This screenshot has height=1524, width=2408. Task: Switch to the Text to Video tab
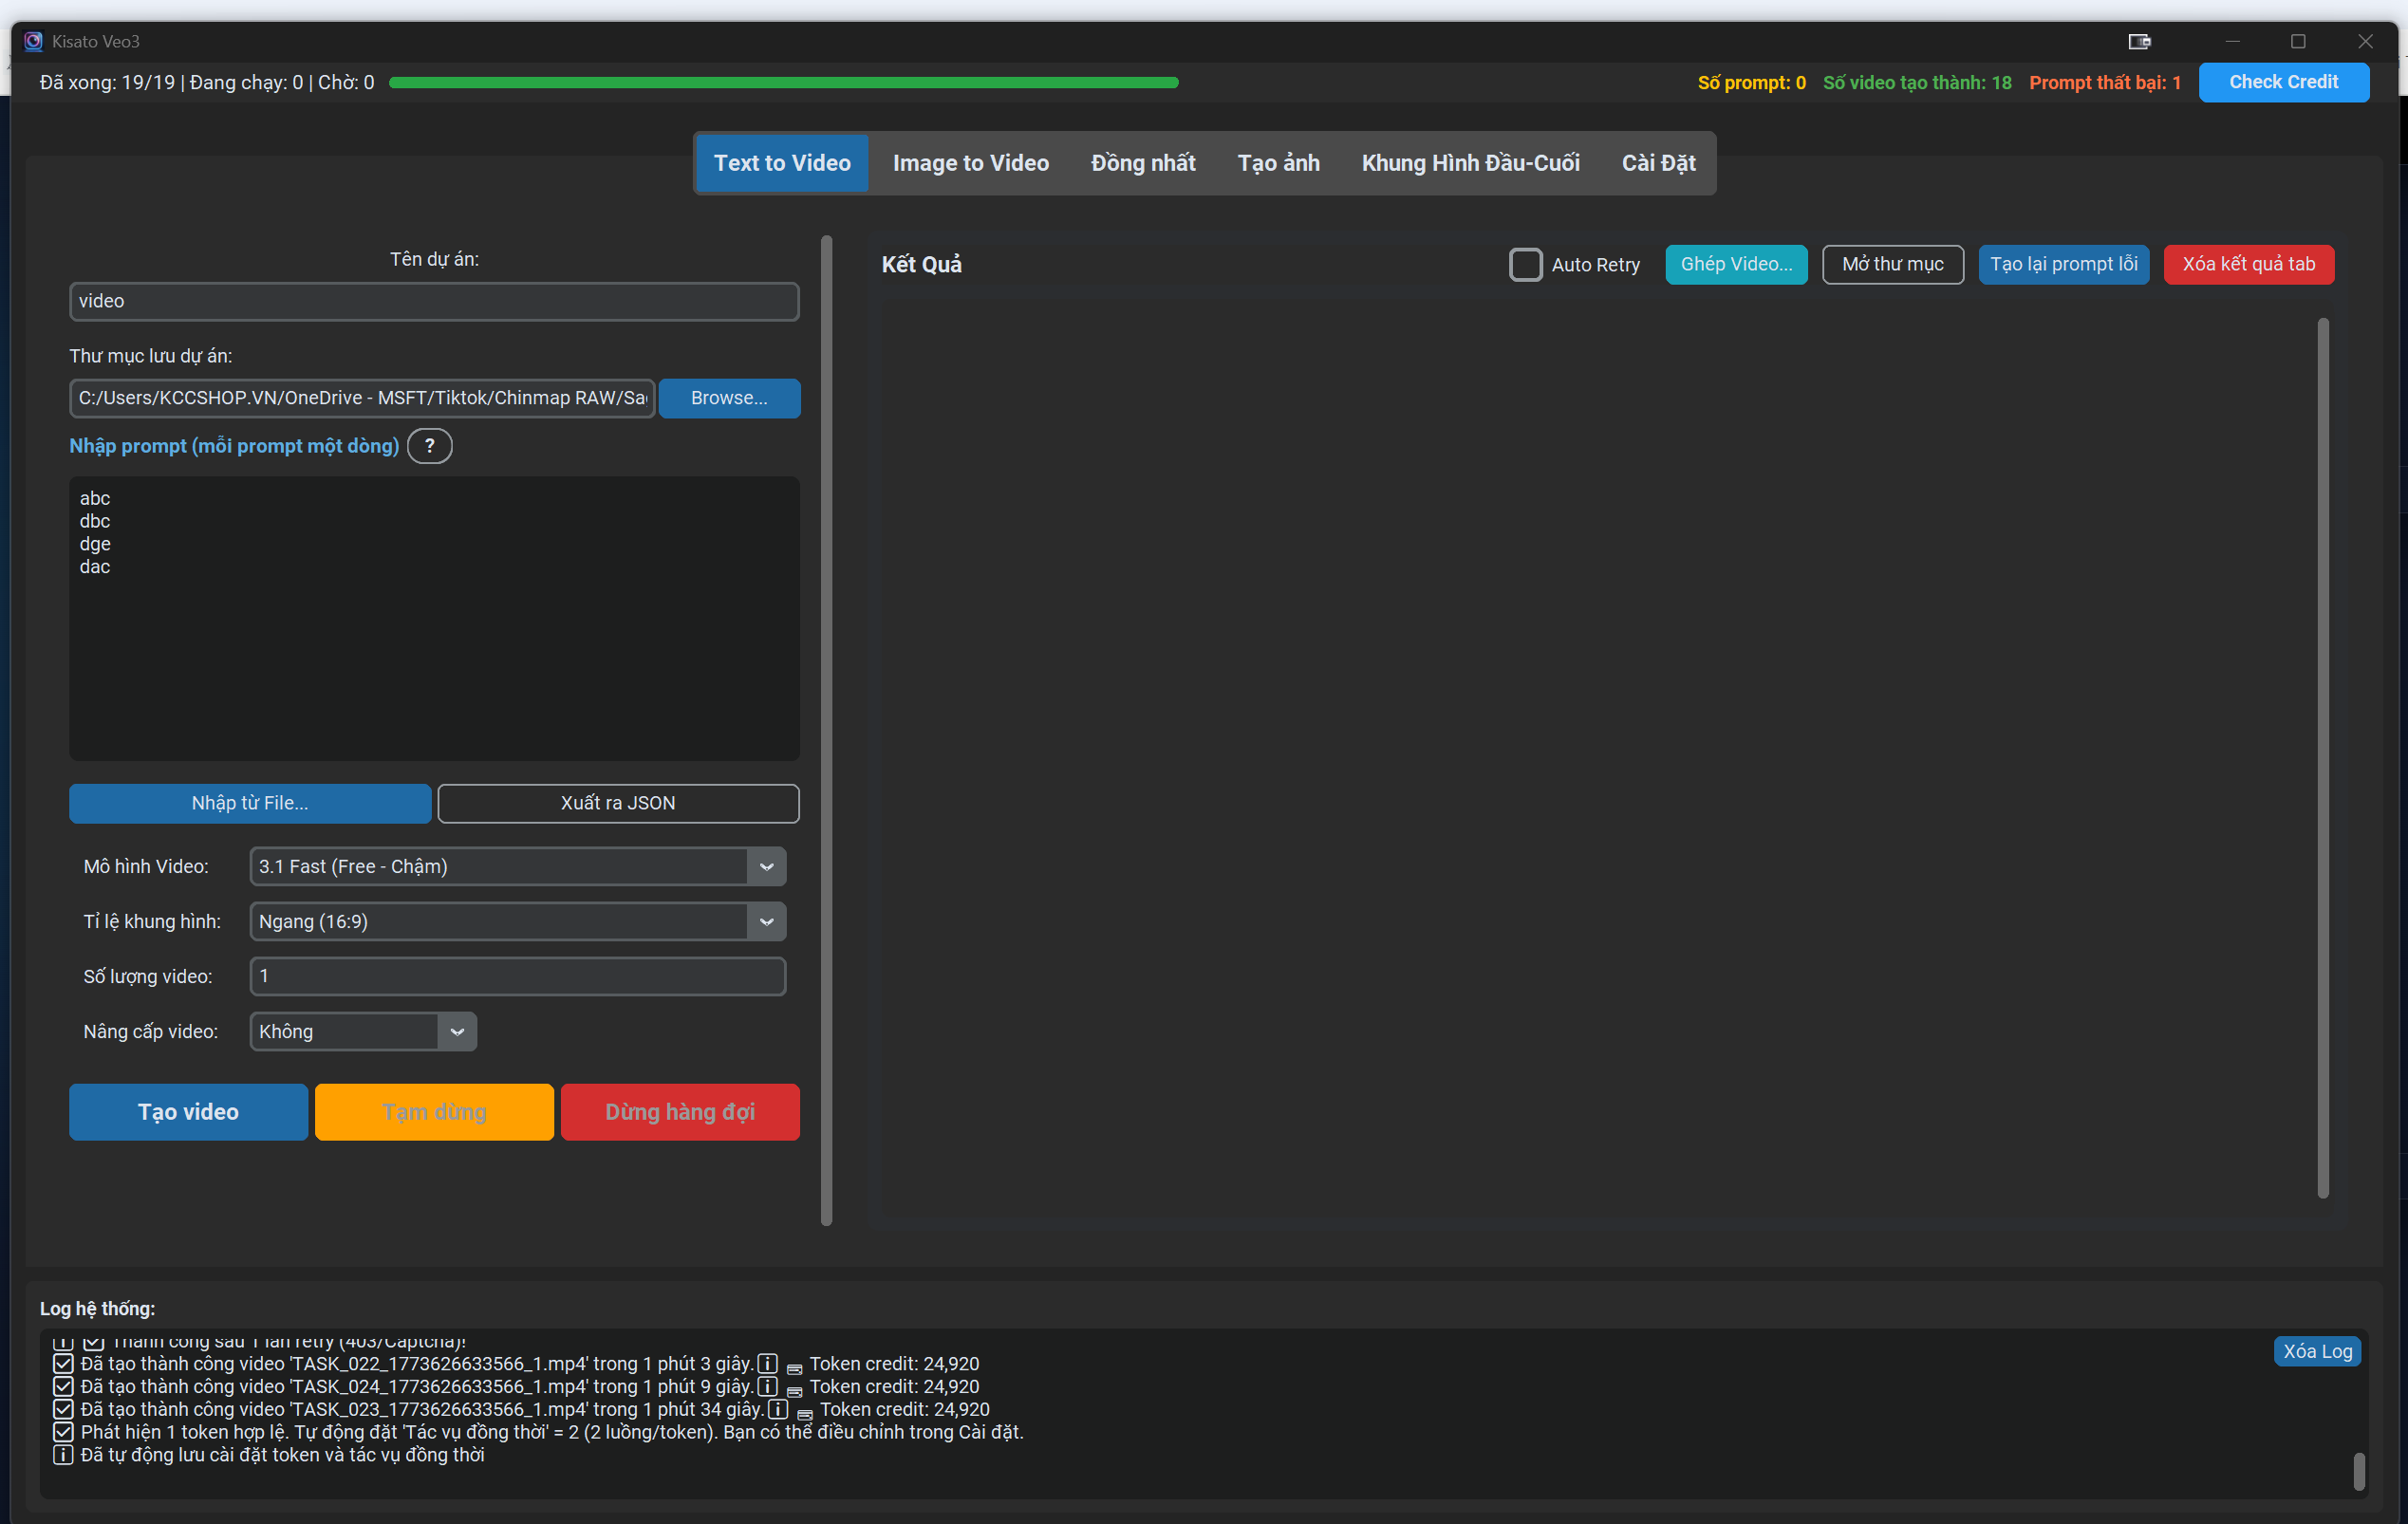click(x=782, y=163)
